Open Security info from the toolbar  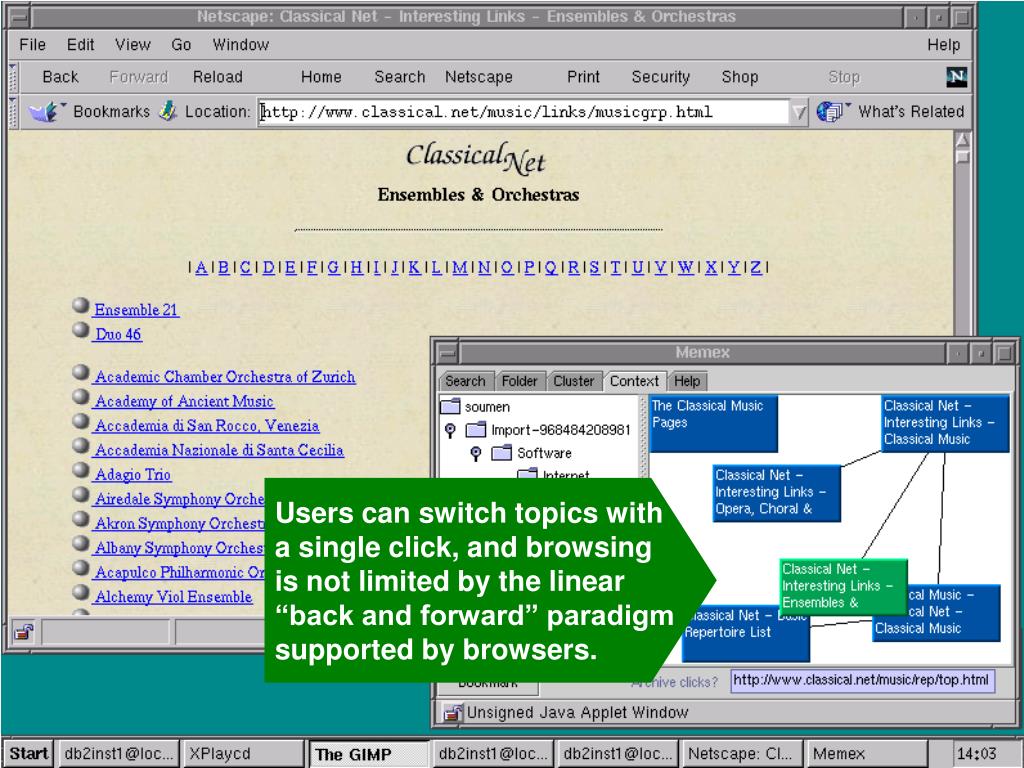click(660, 77)
